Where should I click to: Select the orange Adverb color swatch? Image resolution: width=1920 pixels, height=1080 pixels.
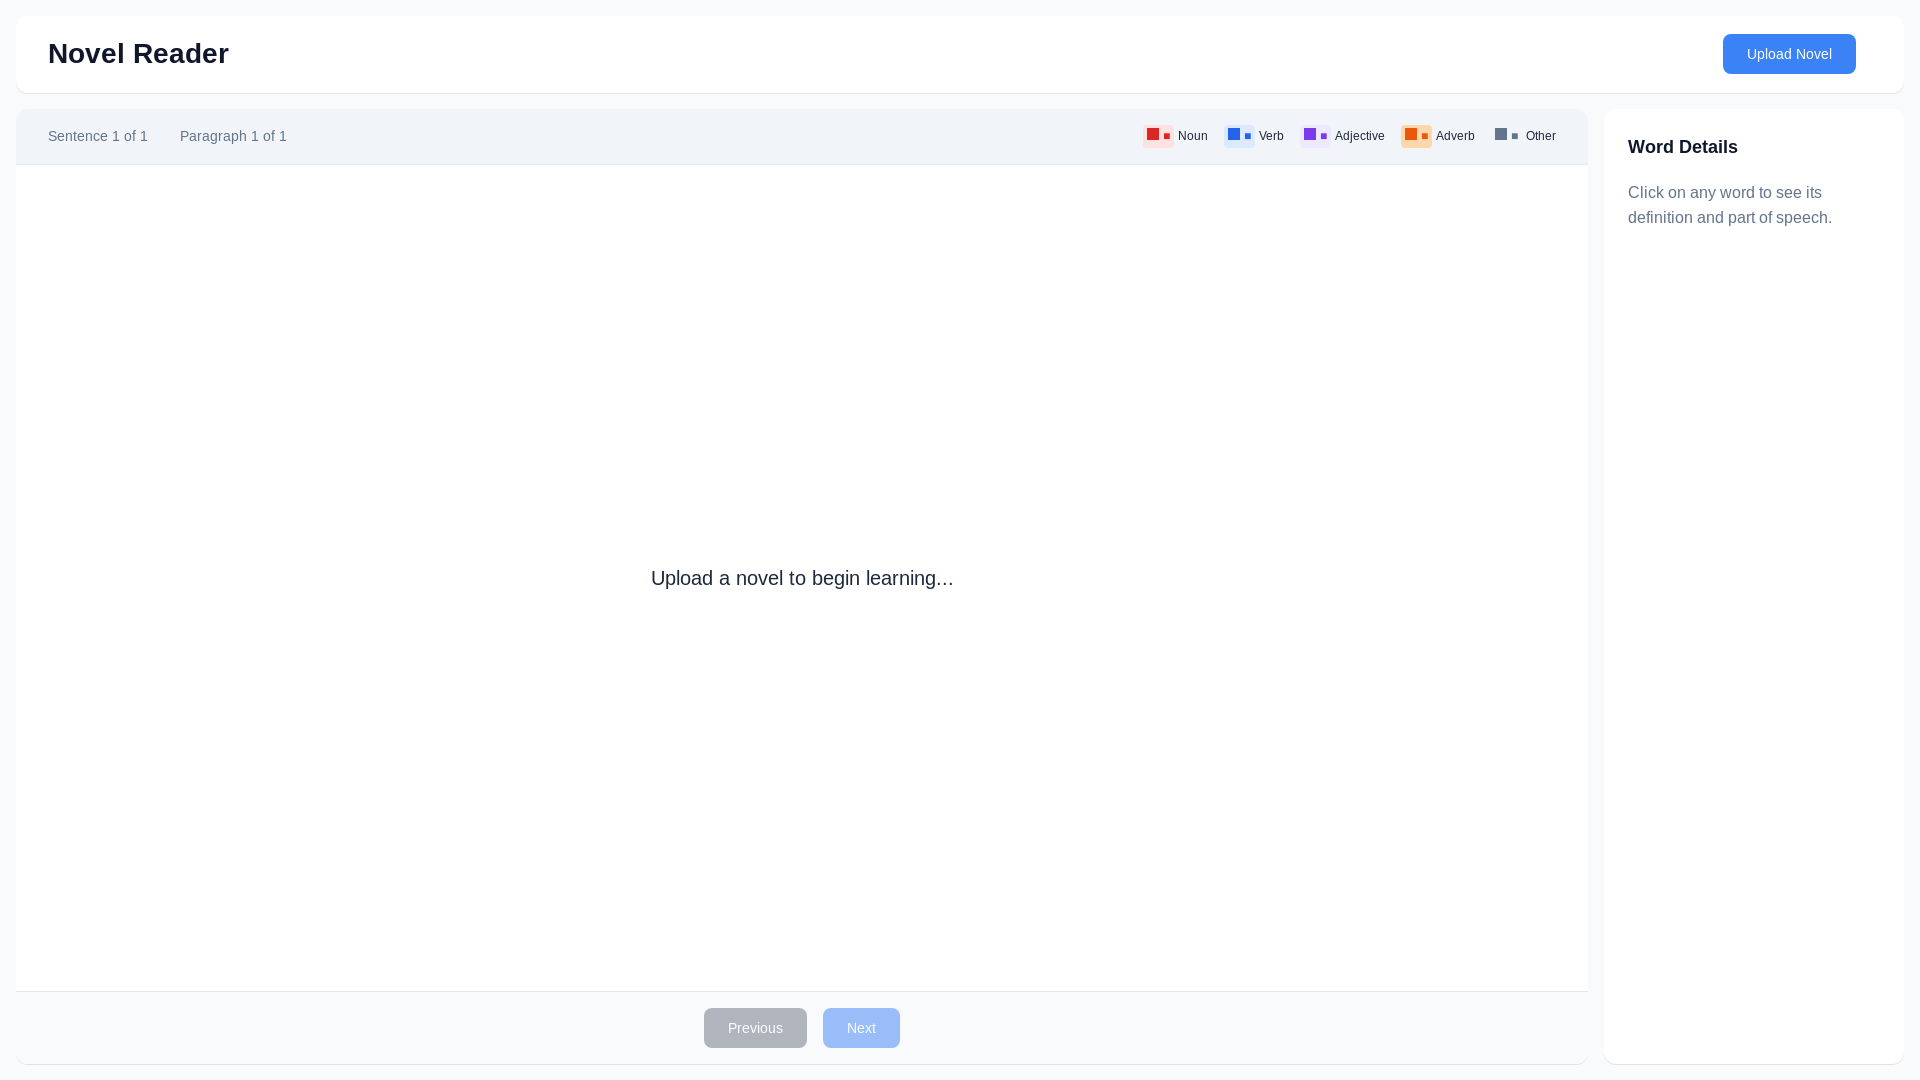pos(1416,136)
